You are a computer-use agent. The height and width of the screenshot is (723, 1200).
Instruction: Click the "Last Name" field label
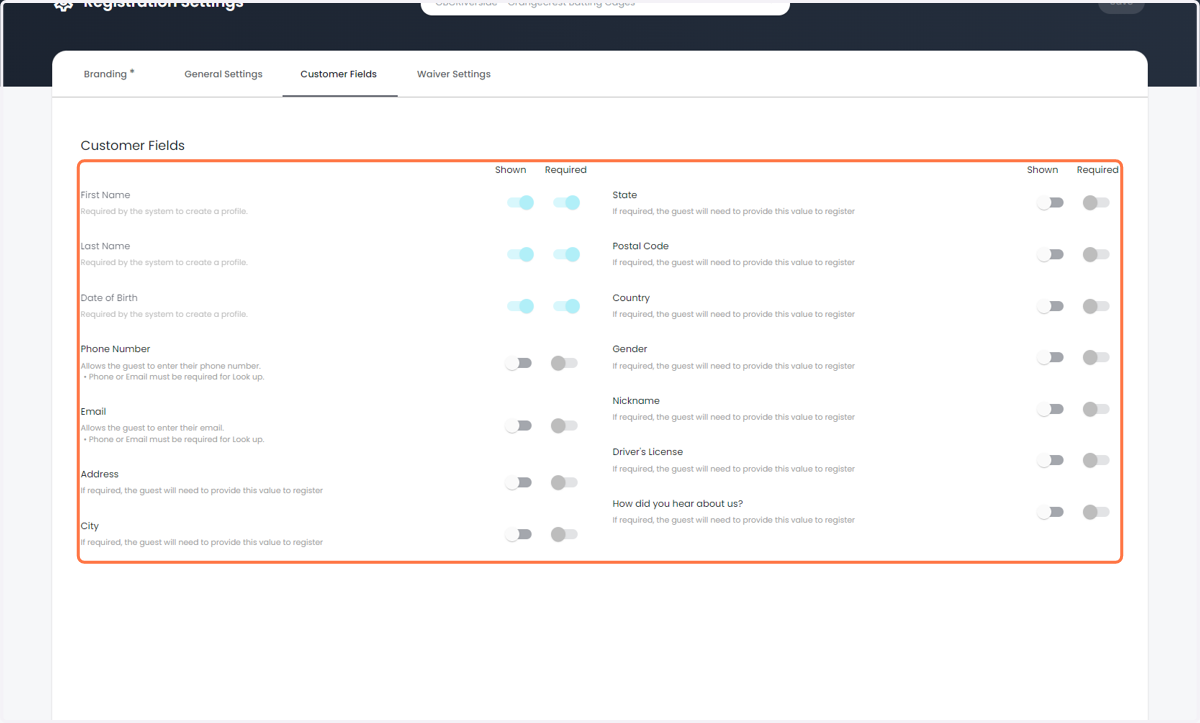[105, 246]
